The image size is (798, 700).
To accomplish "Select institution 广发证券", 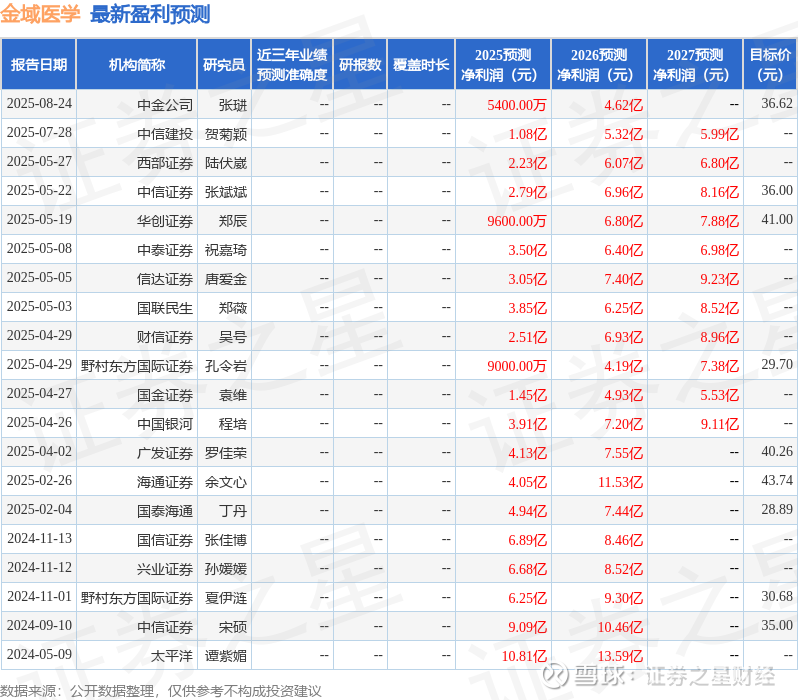I will [165, 453].
